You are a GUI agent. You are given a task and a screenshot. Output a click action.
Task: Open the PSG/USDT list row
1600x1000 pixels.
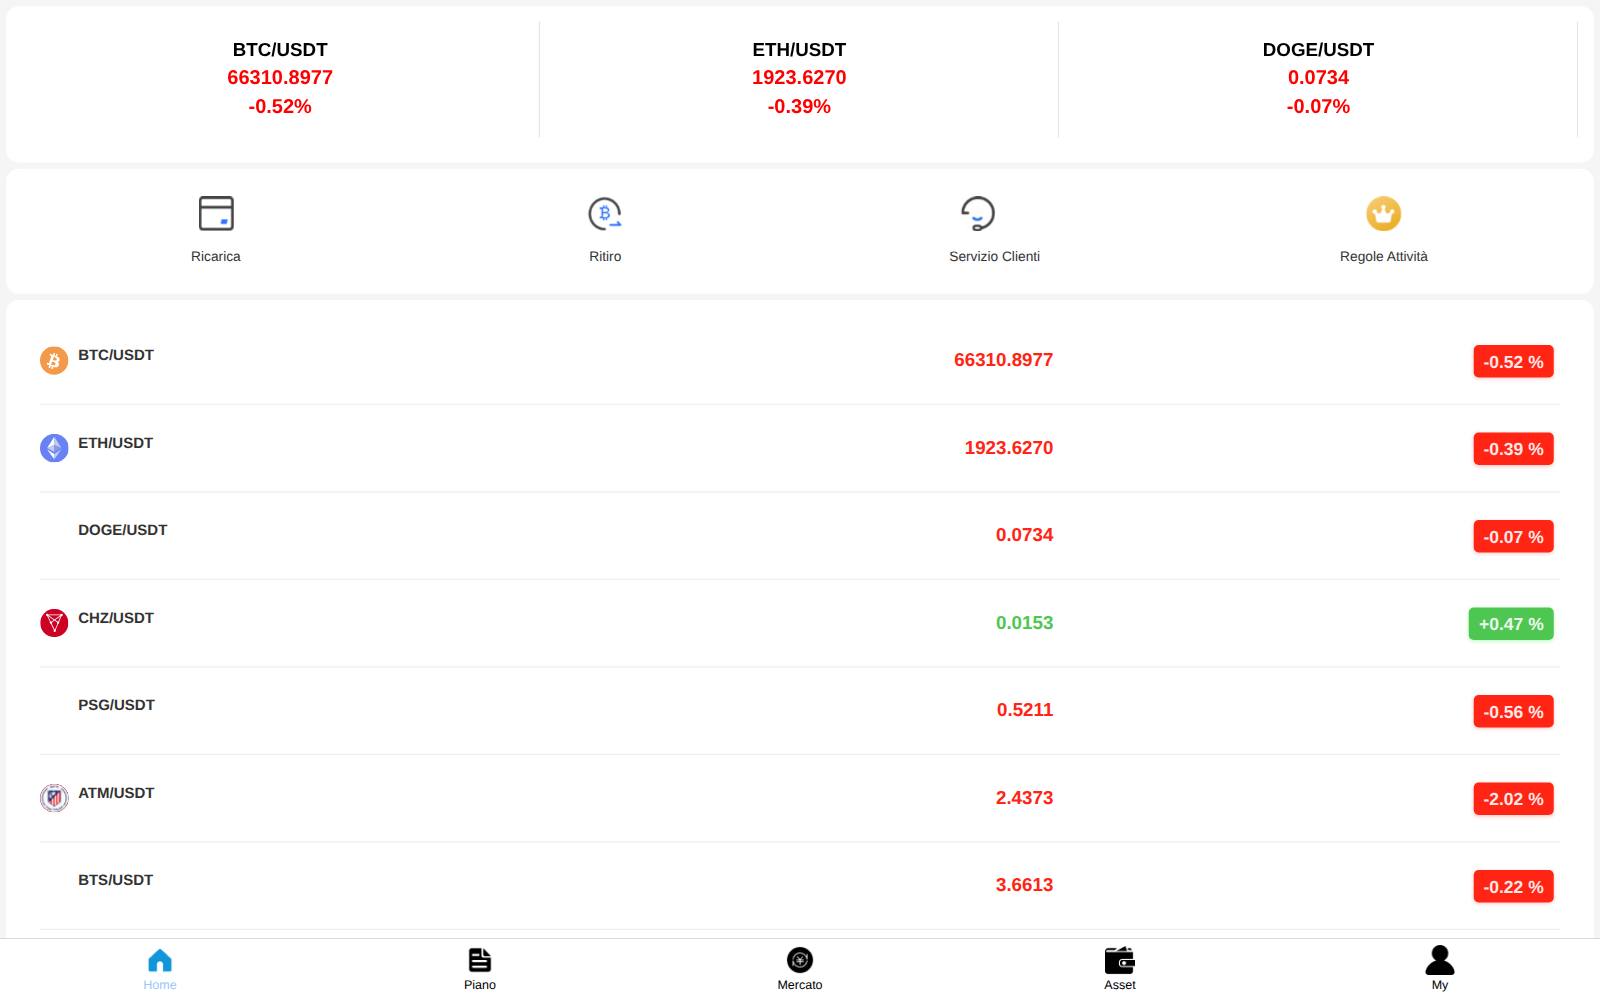pos(800,711)
